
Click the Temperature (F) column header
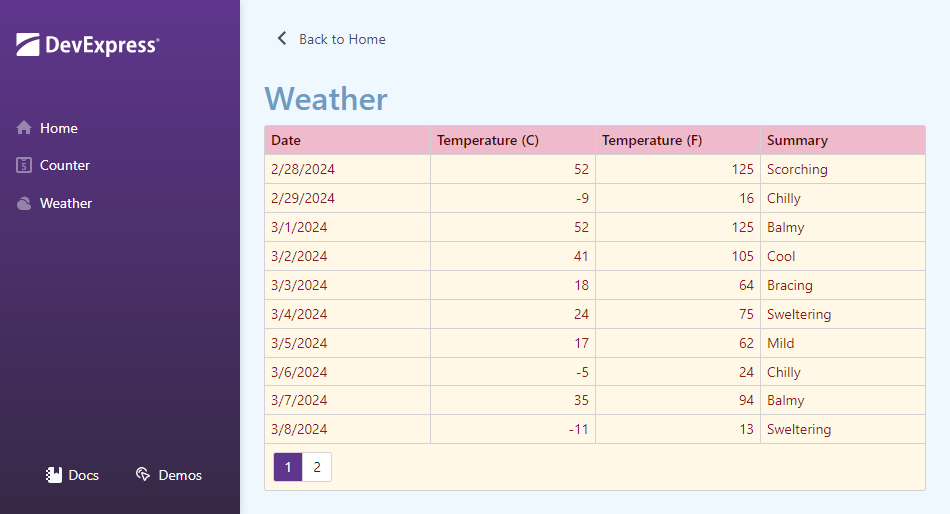tap(678, 140)
